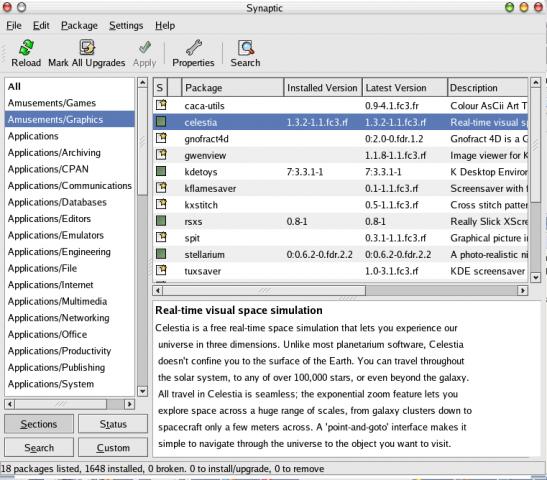Click the Reload toolbar icon
547x480 pixels.
click(x=26, y=47)
